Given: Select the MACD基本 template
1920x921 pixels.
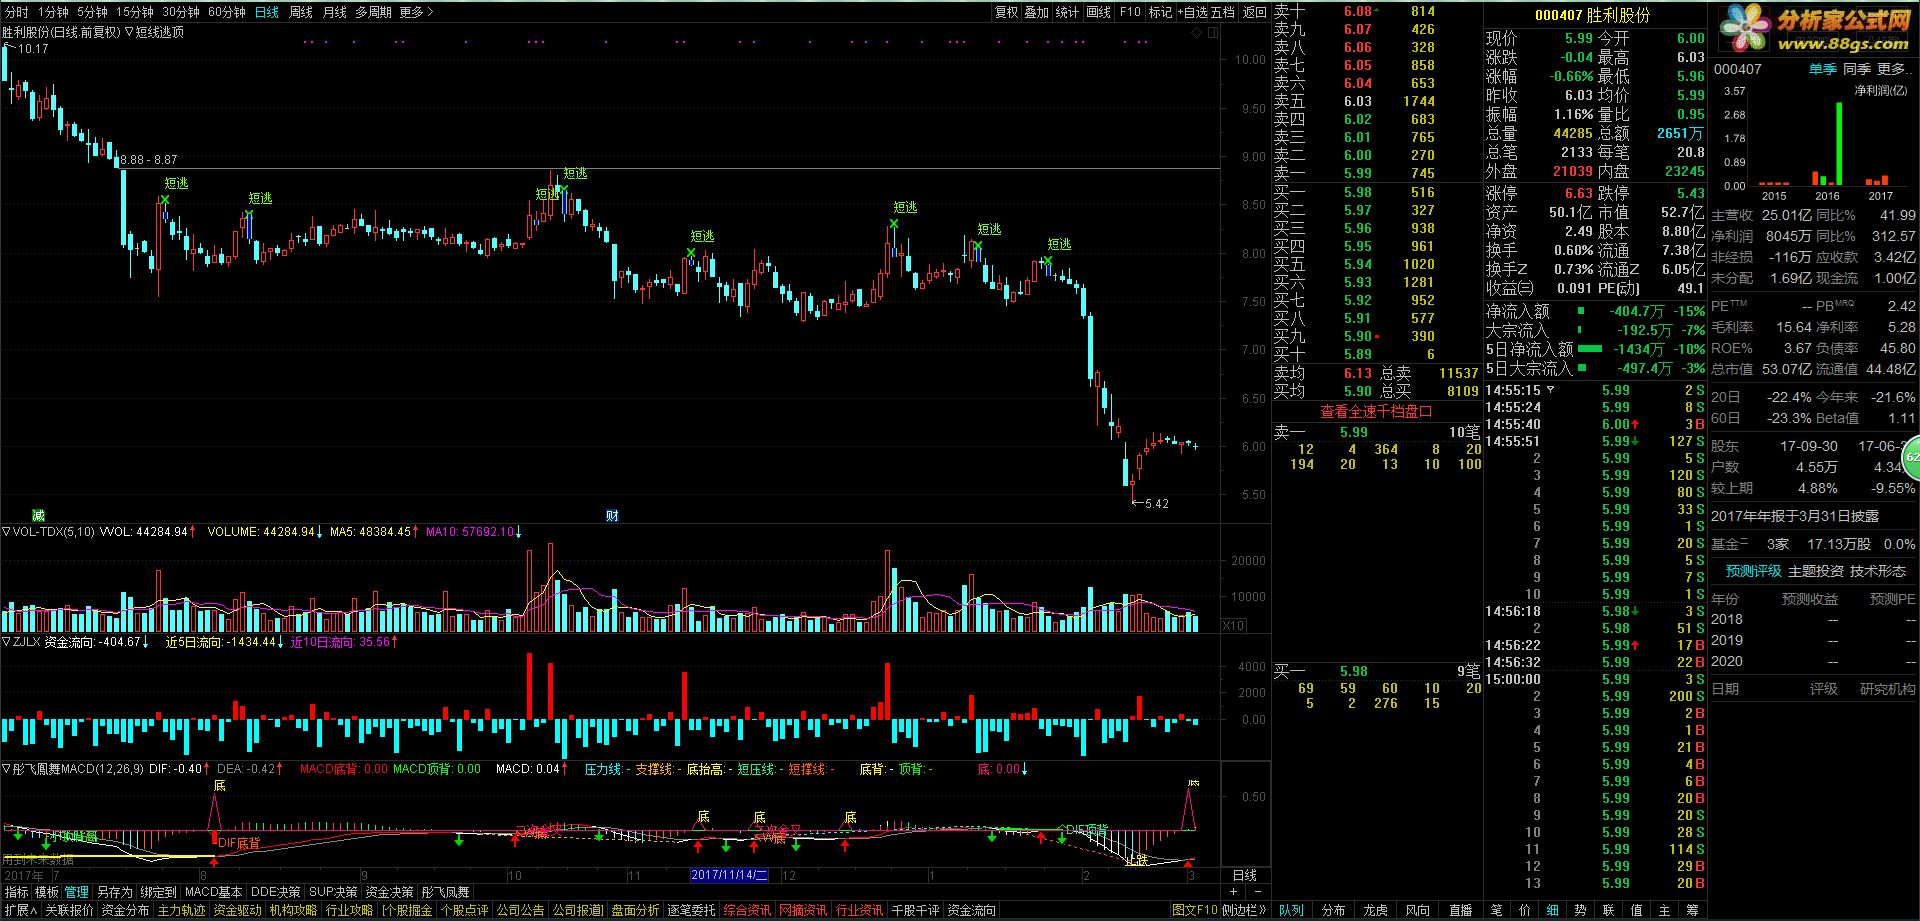Looking at the screenshot, I should [x=214, y=892].
